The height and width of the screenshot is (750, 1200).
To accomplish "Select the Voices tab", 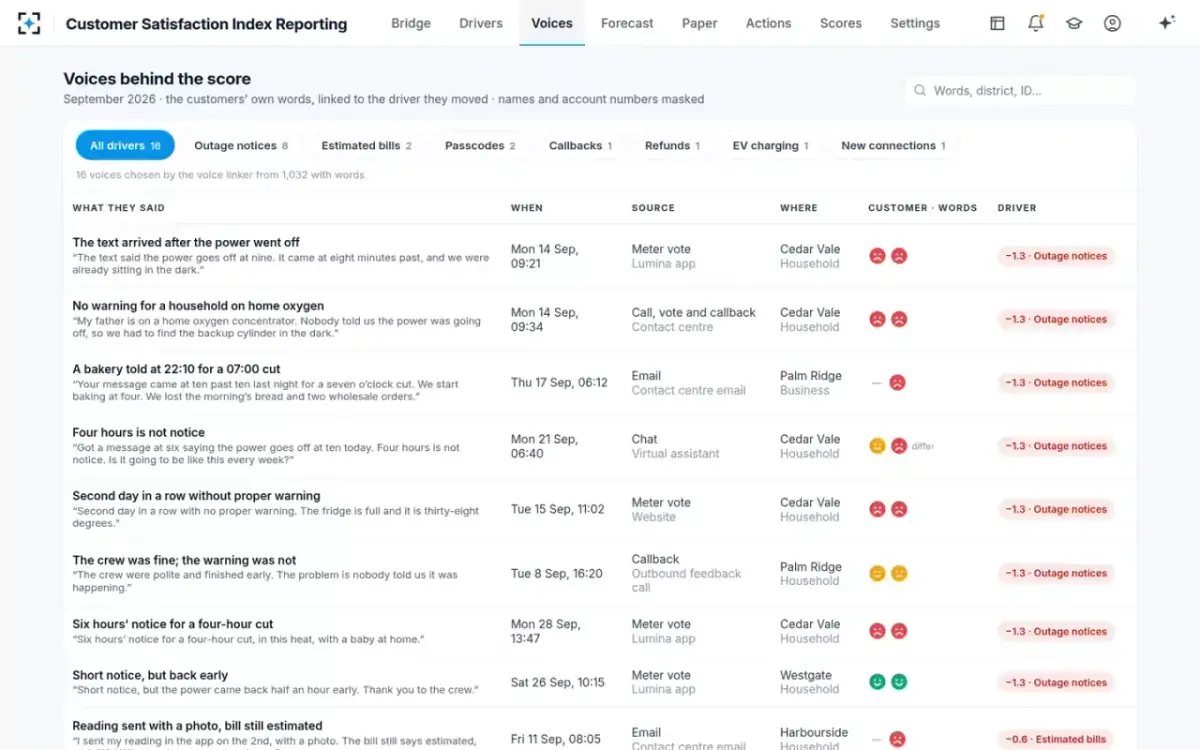I will (552, 23).
